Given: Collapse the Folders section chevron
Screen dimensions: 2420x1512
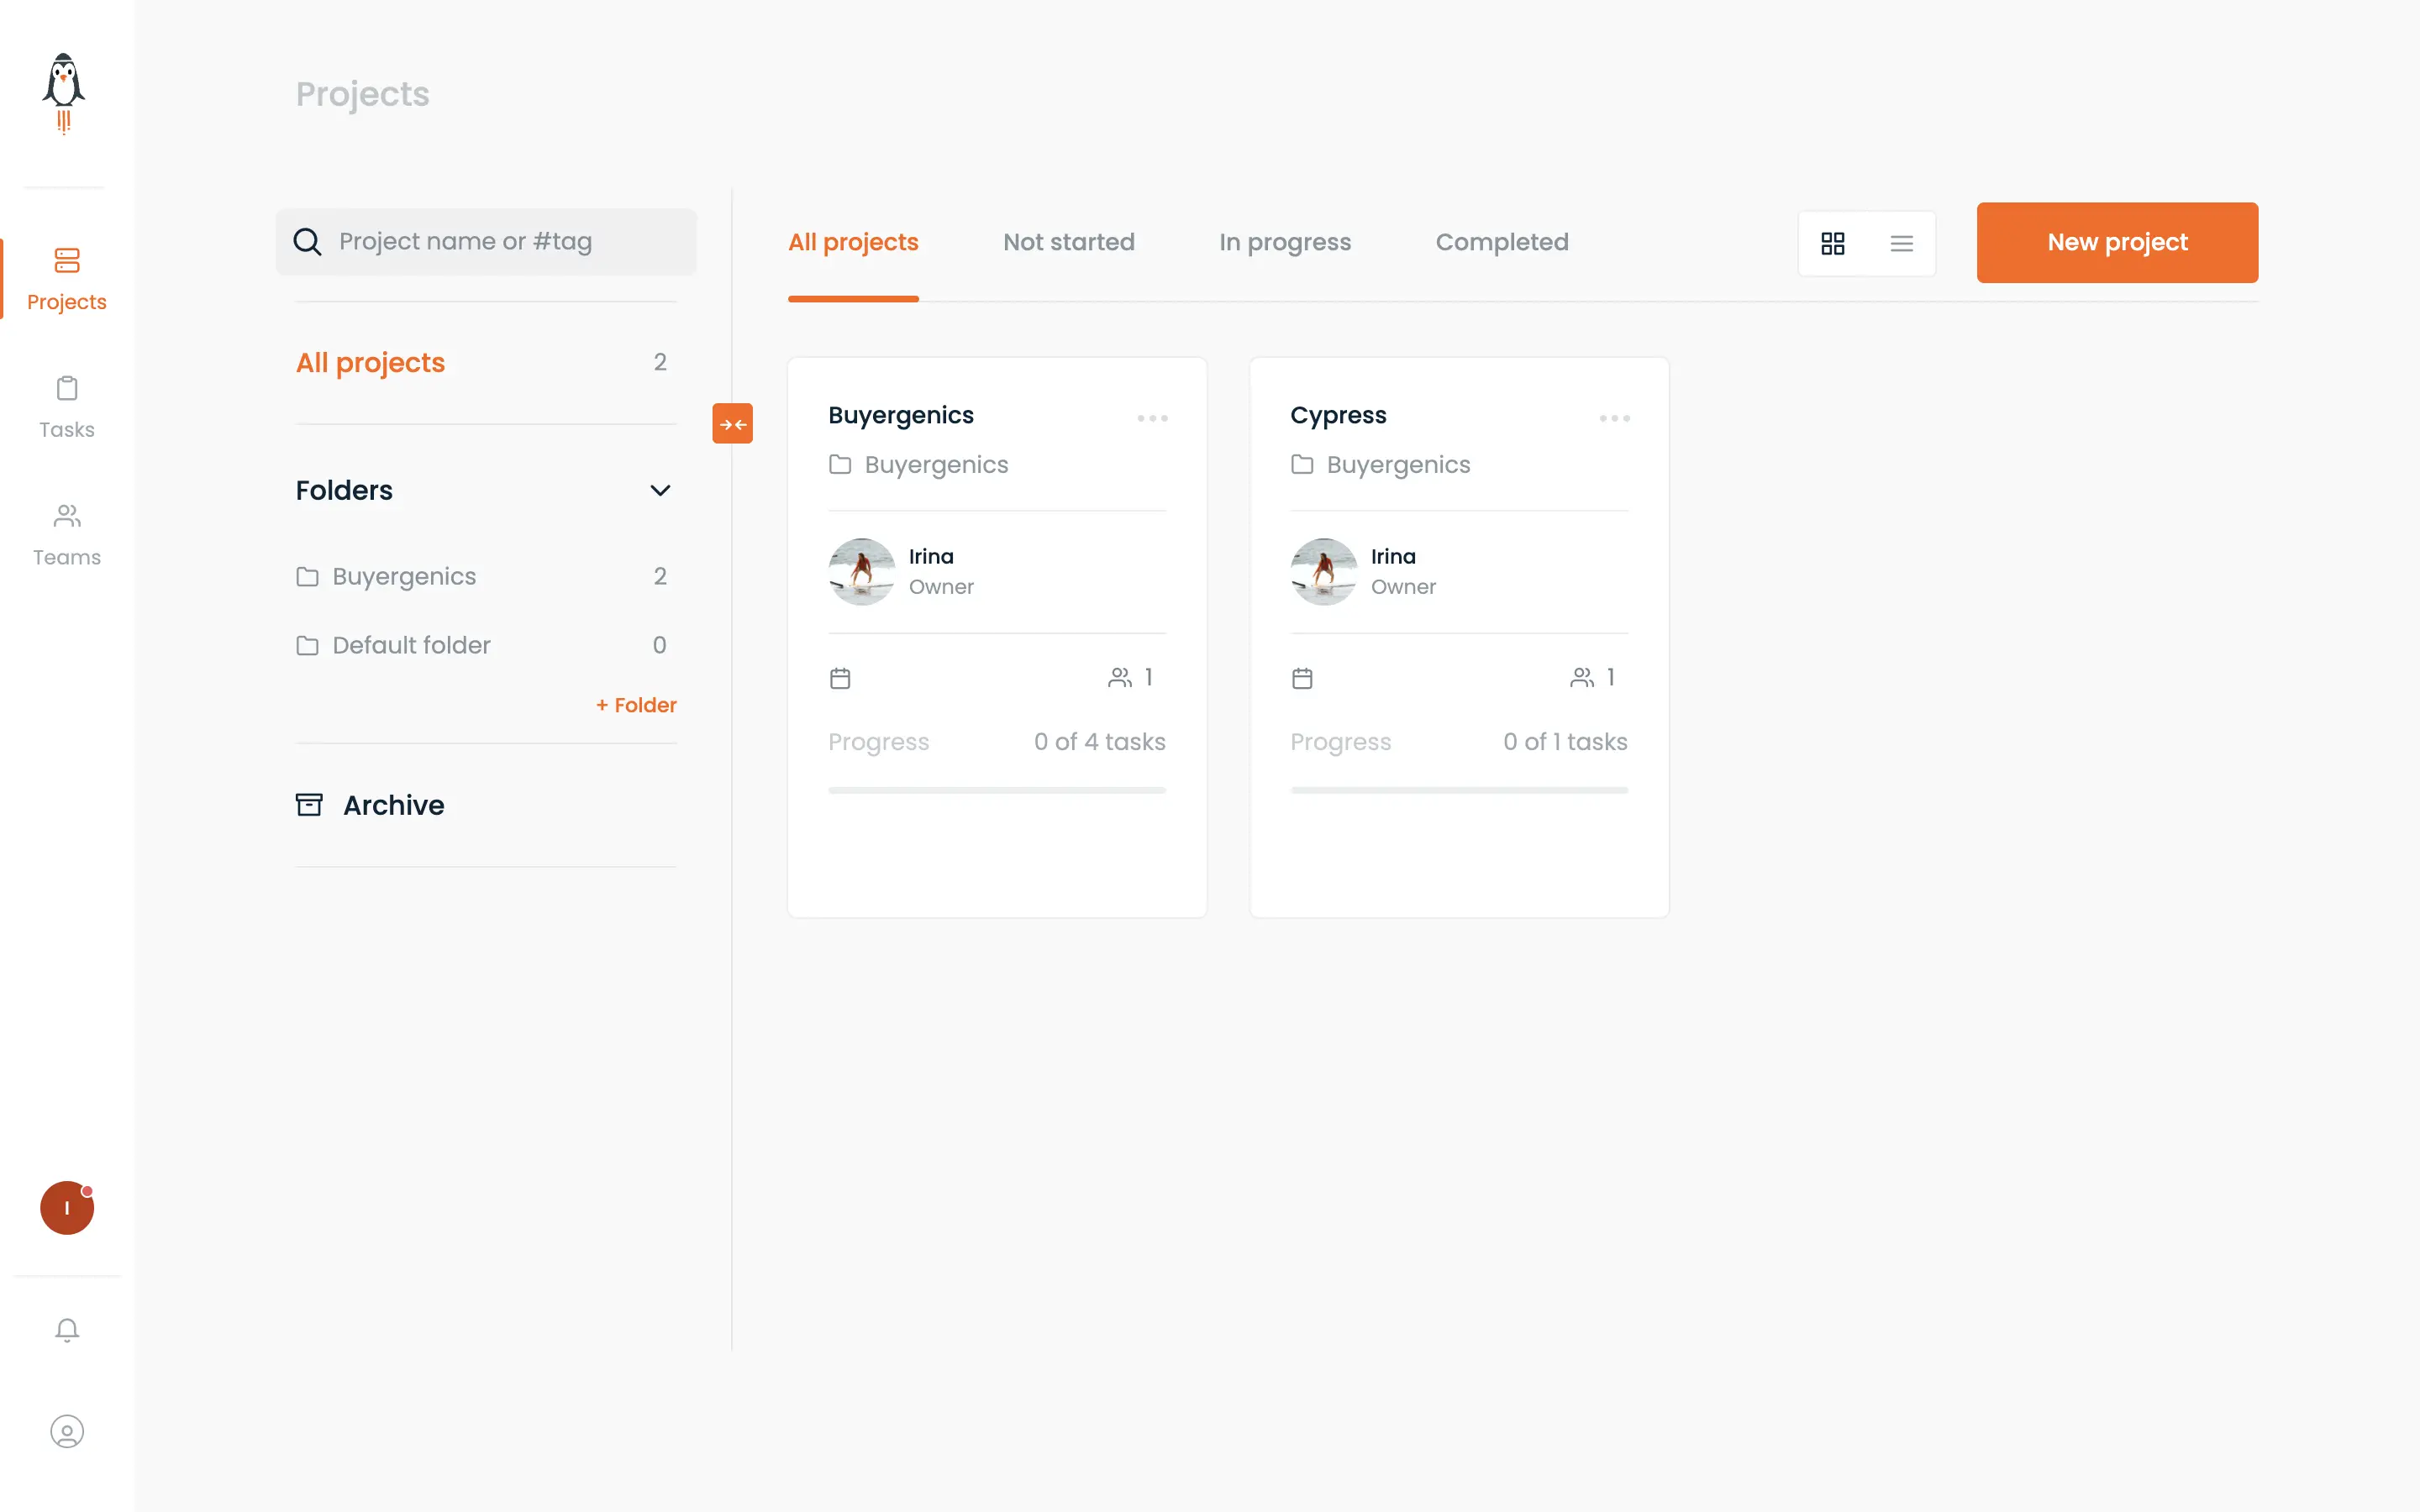Looking at the screenshot, I should (660, 490).
